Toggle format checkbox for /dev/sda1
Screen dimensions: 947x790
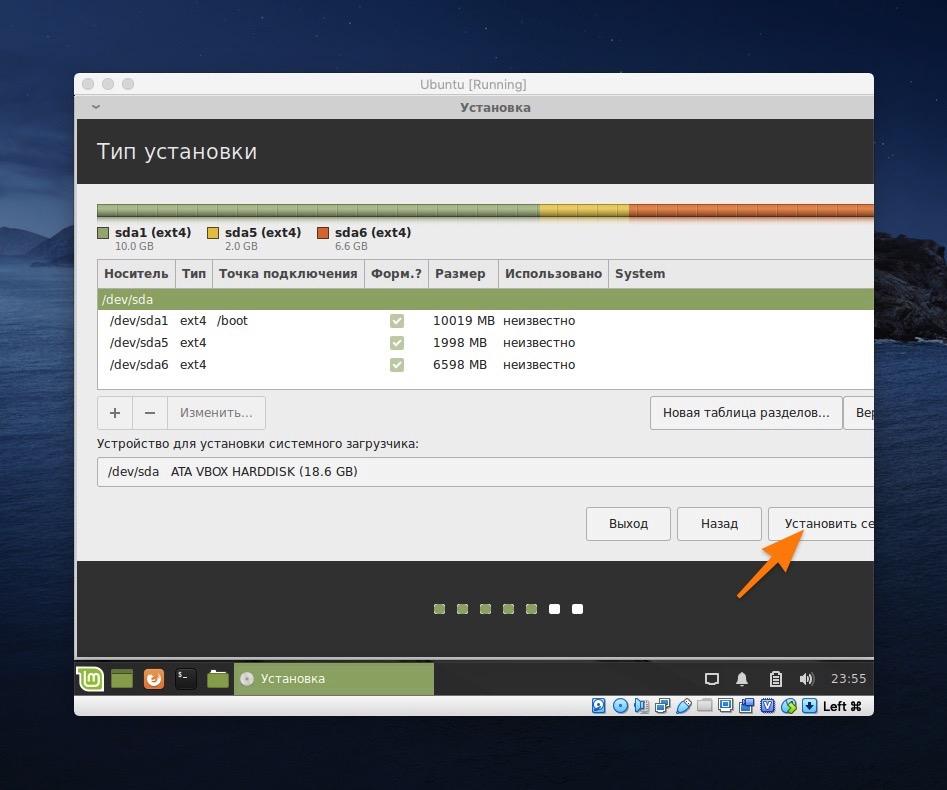coord(397,321)
